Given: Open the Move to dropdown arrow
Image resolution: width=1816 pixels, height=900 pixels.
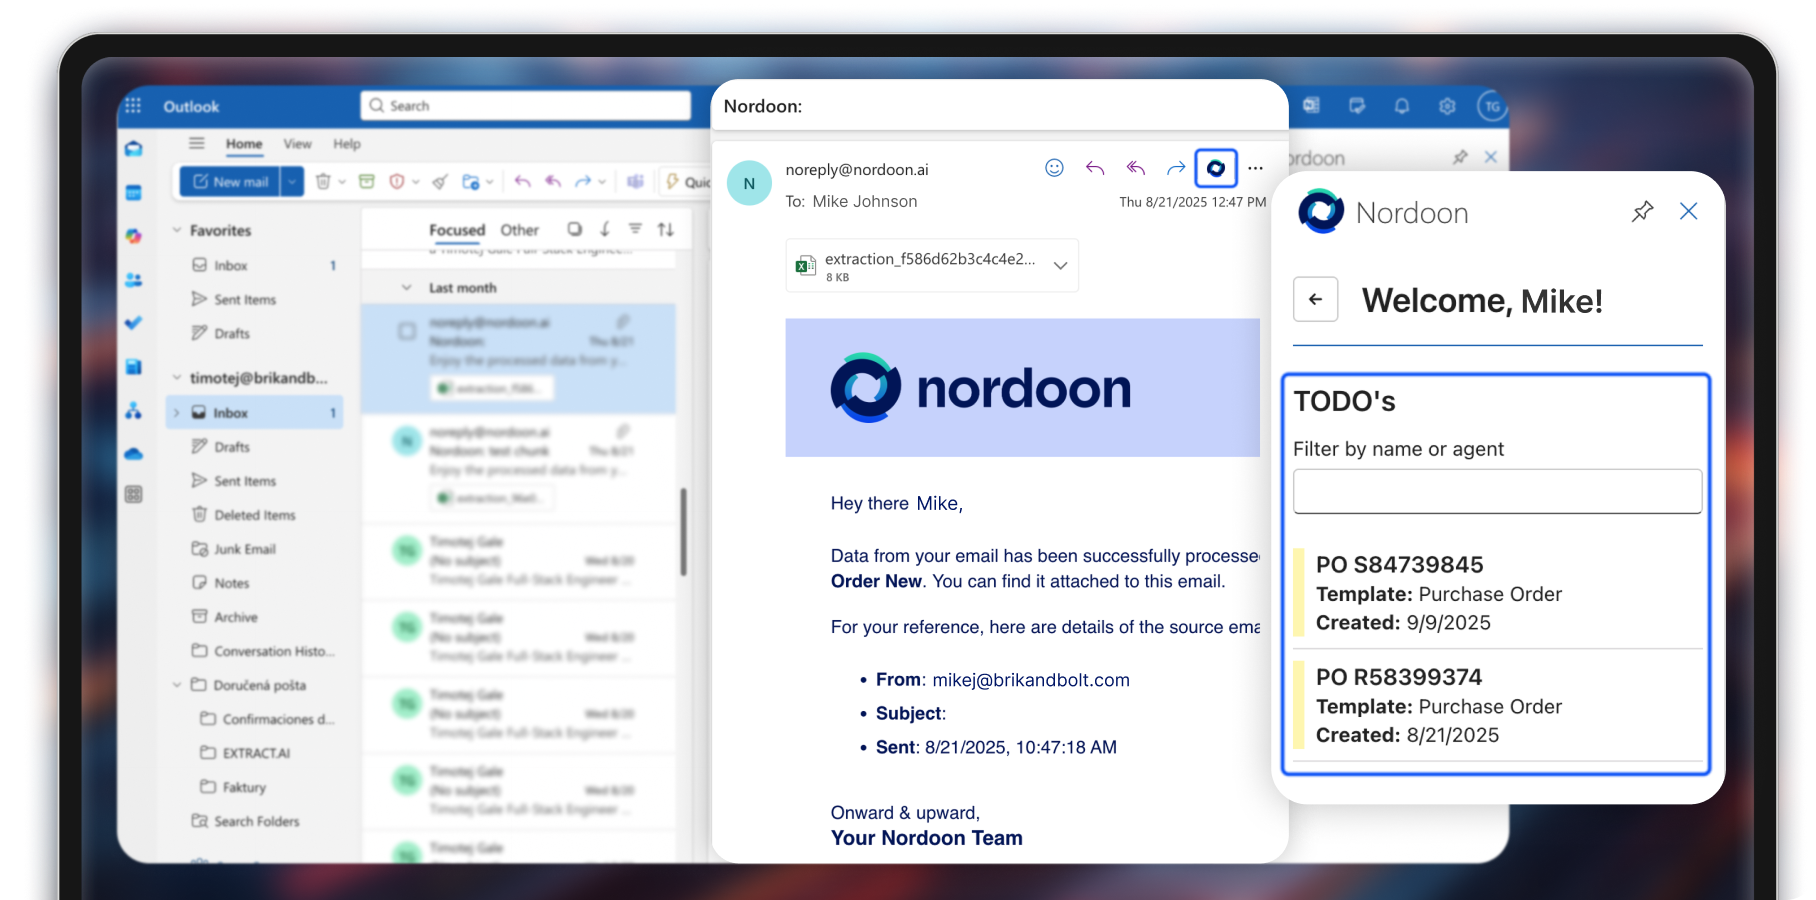Looking at the screenshot, I should point(490,182).
